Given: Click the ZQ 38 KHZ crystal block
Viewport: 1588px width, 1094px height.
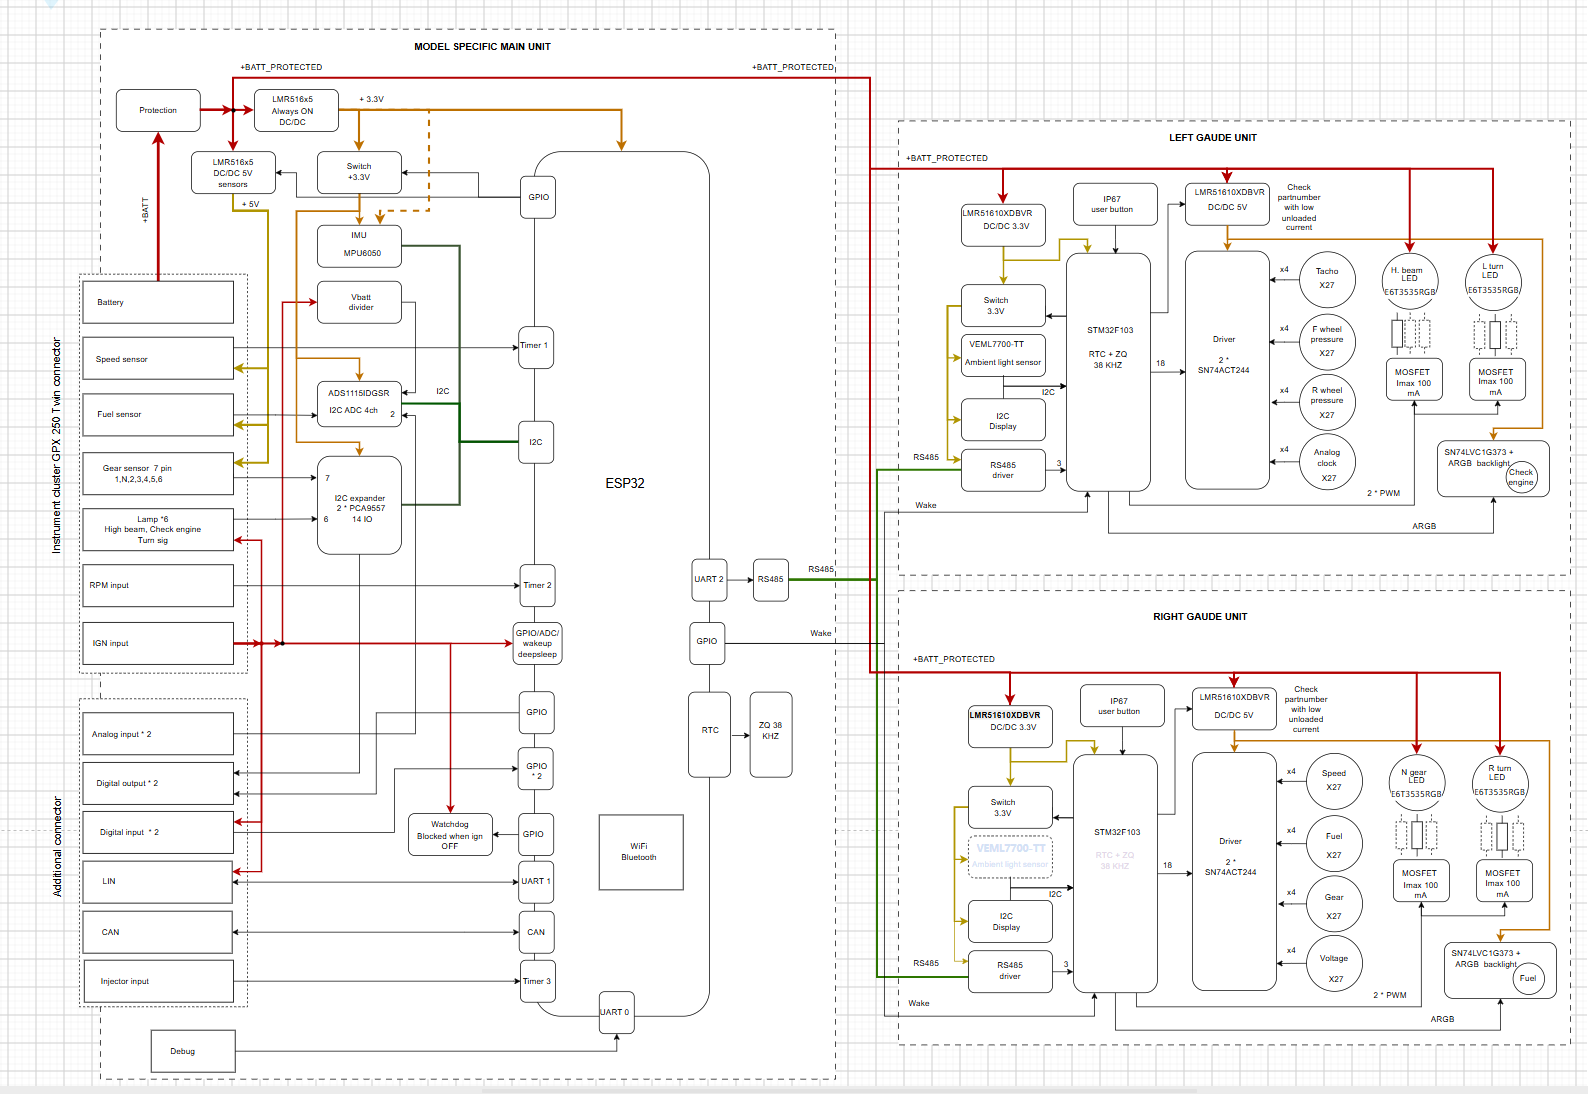Looking at the screenshot, I should pos(771,735).
